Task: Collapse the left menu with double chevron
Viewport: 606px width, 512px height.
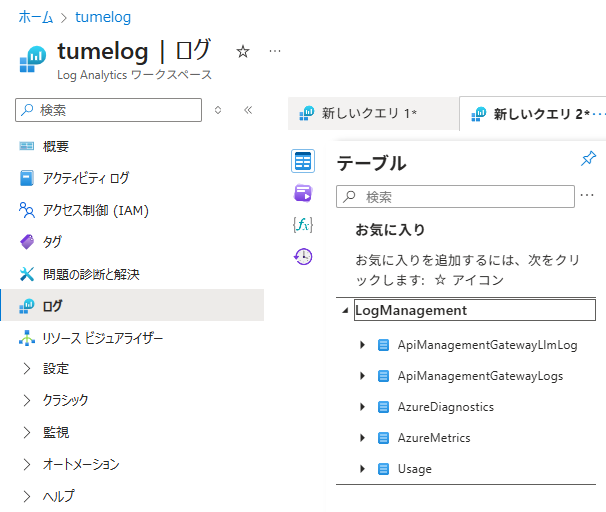Action: [248, 110]
